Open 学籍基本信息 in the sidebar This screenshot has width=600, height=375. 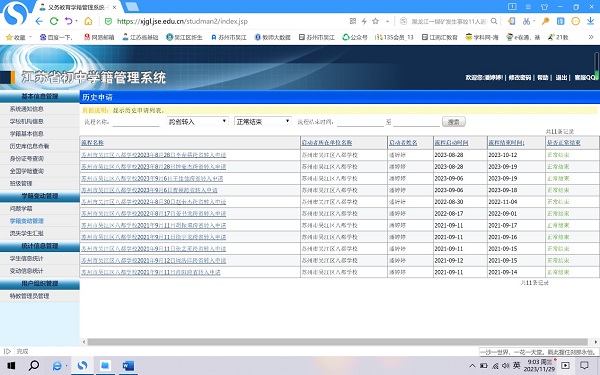(27, 134)
